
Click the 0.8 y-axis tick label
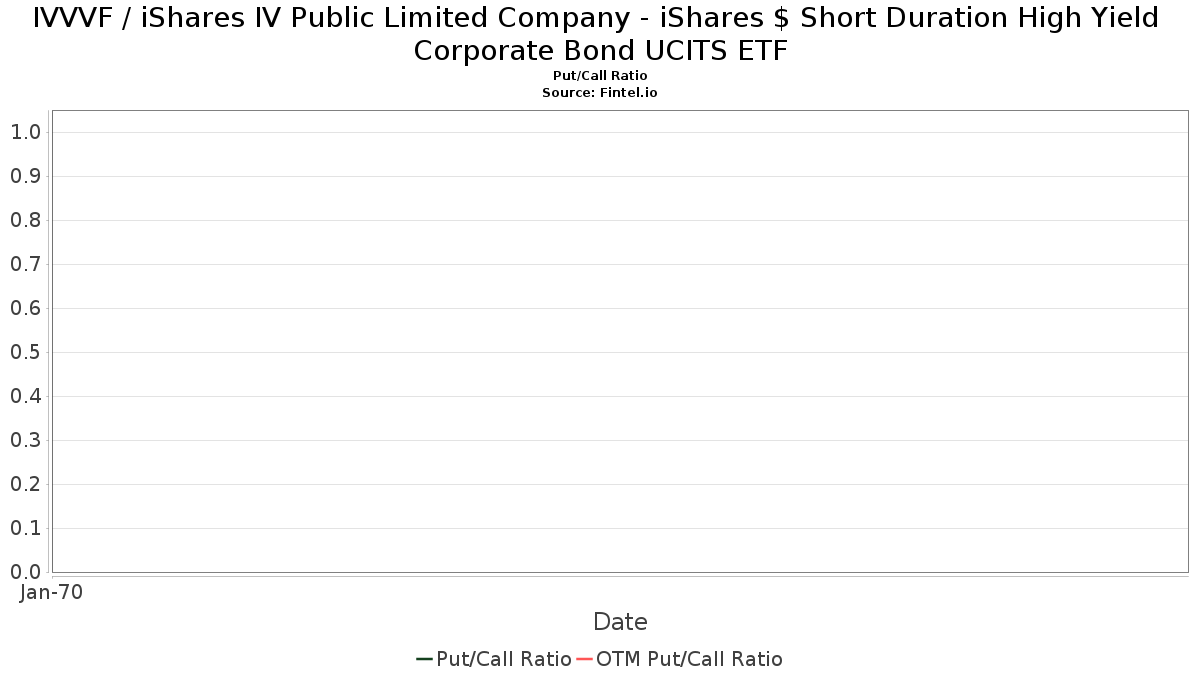click(25, 220)
